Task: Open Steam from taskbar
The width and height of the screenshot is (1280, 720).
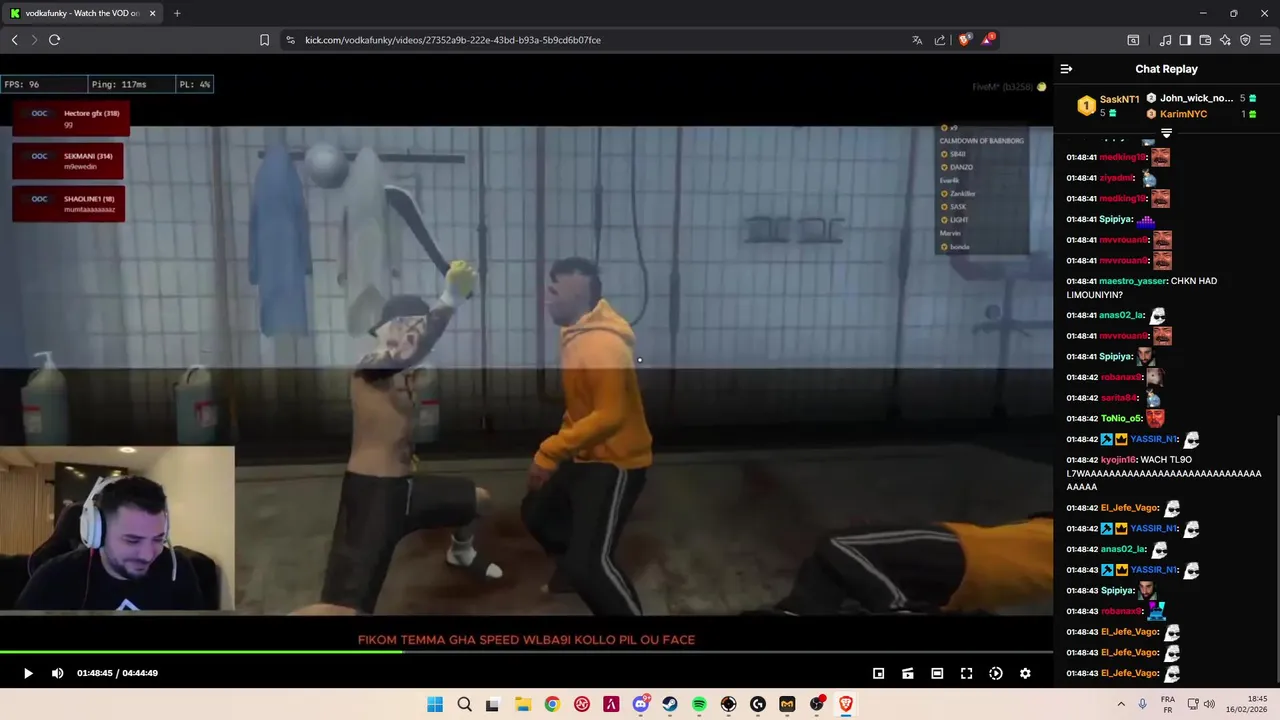Action: pyautogui.click(x=670, y=704)
